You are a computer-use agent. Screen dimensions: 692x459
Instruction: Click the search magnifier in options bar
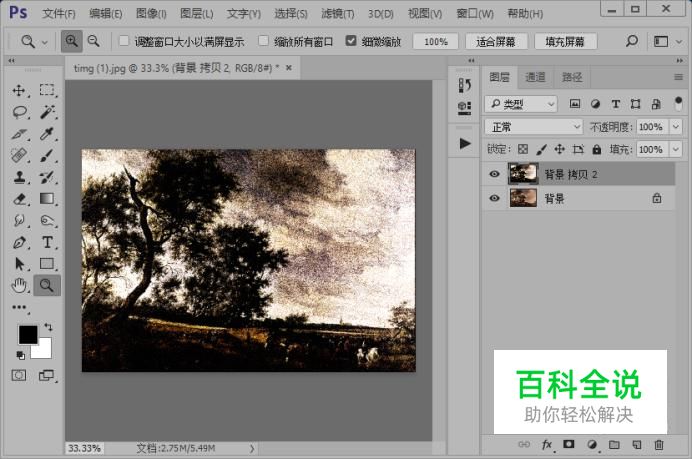tap(632, 41)
